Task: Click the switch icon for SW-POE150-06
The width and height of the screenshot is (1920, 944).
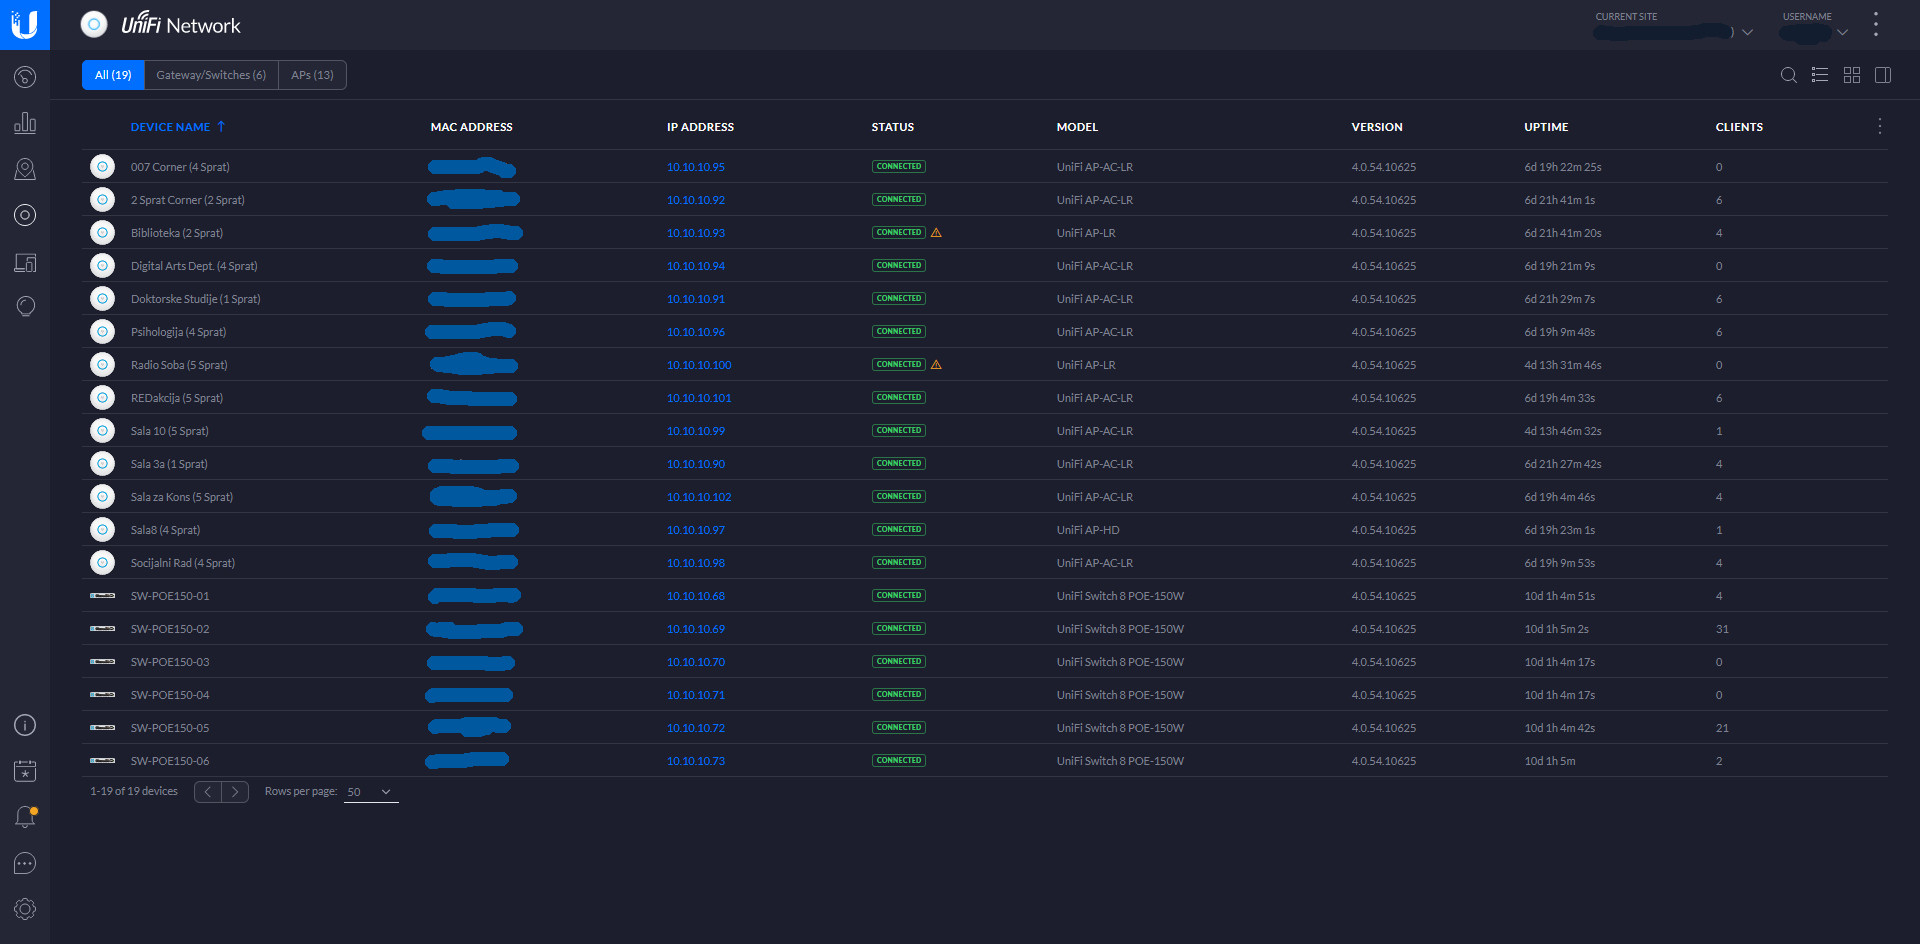Action: coord(102,761)
